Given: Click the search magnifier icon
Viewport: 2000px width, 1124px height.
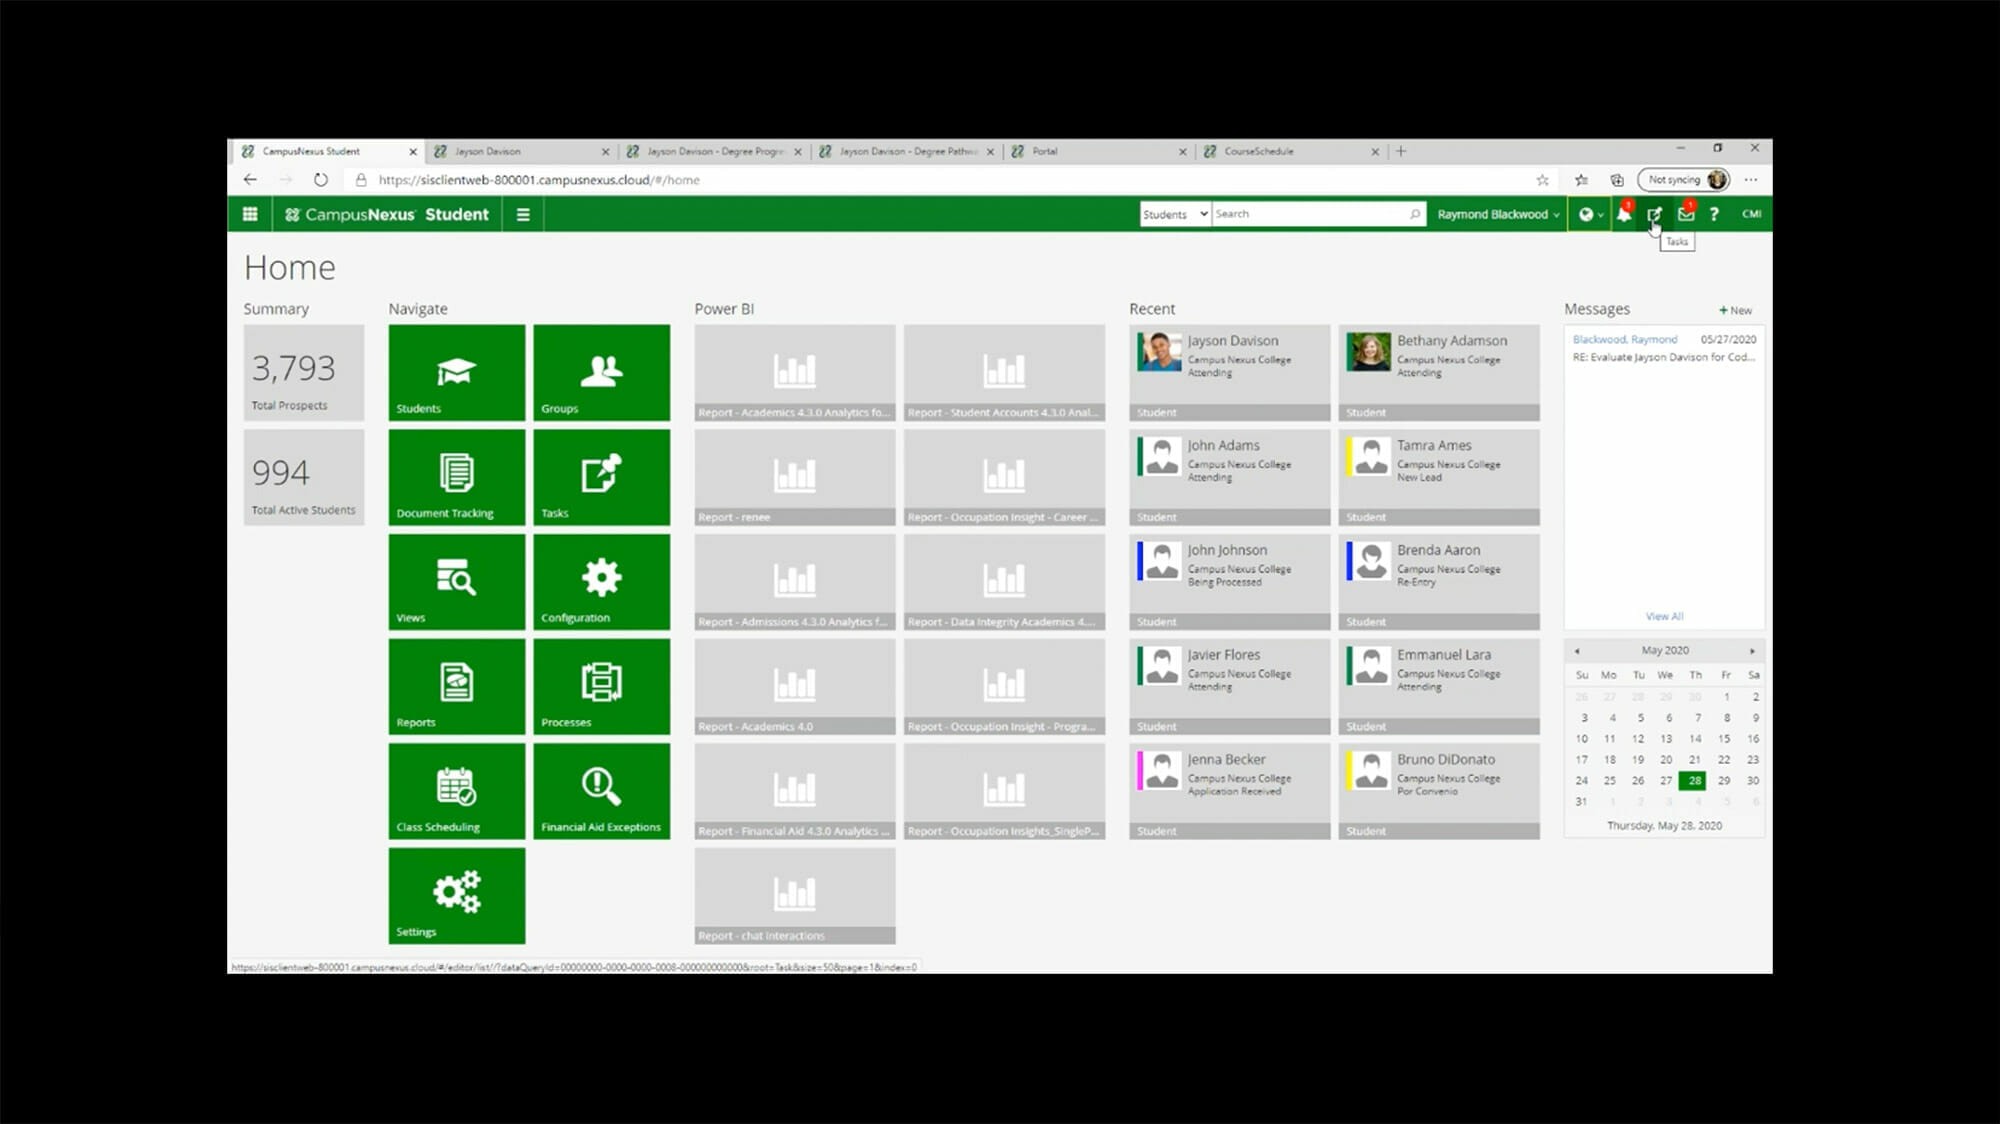Looking at the screenshot, I should pos(1414,214).
